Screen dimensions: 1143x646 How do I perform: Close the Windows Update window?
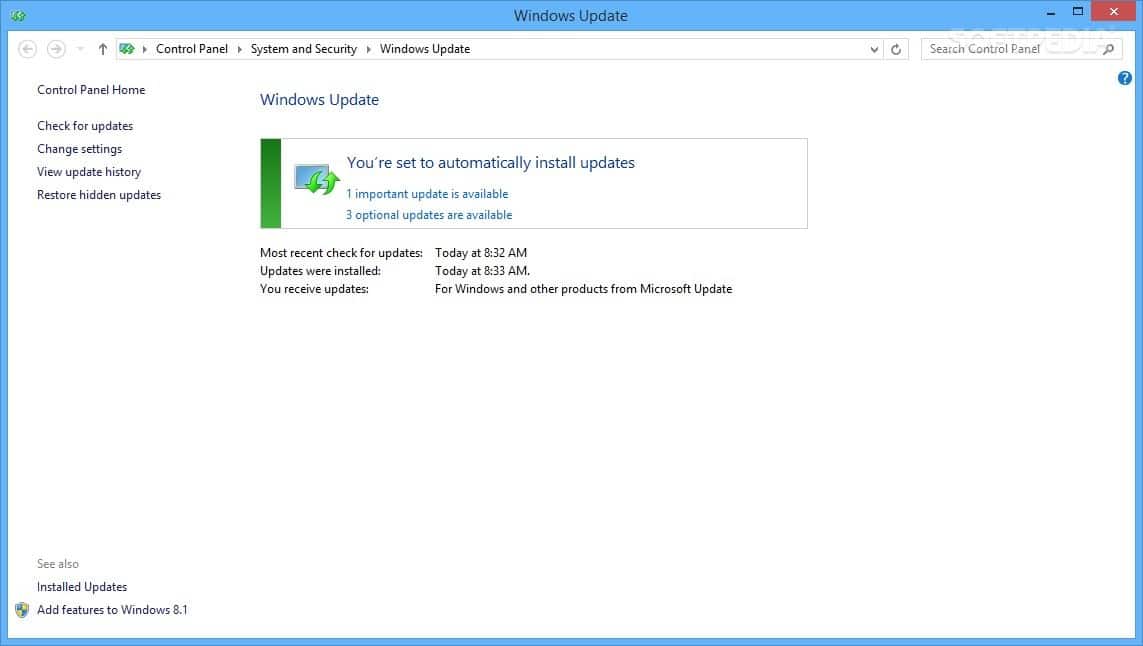[x=1113, y=12]
